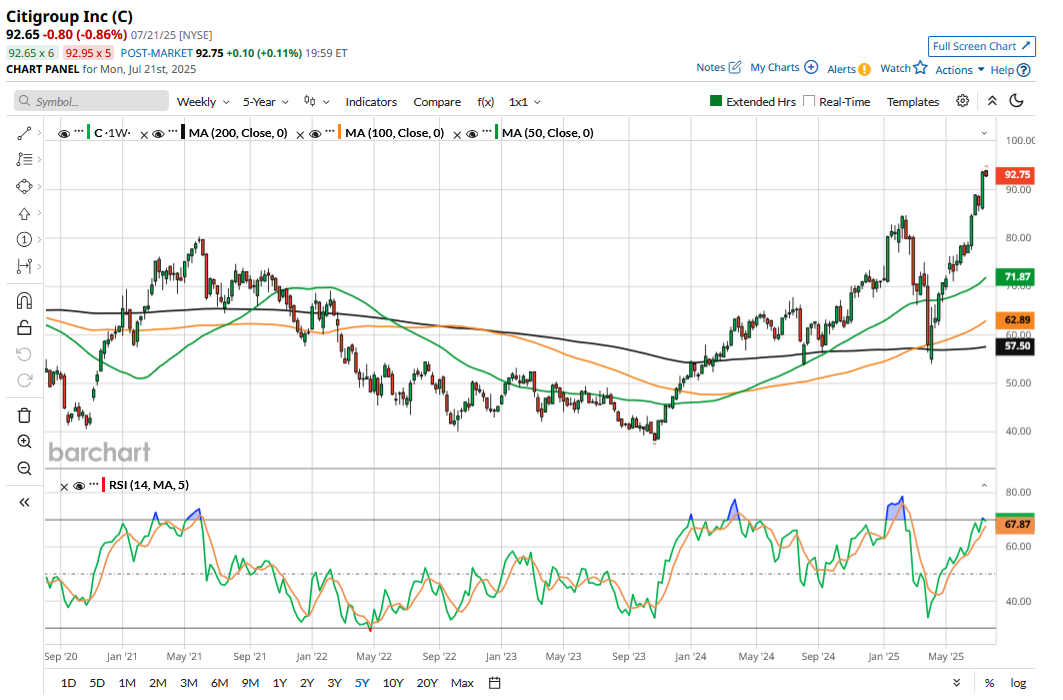
Task: Switch to the Indicators menu
Action: pos(371,101)
